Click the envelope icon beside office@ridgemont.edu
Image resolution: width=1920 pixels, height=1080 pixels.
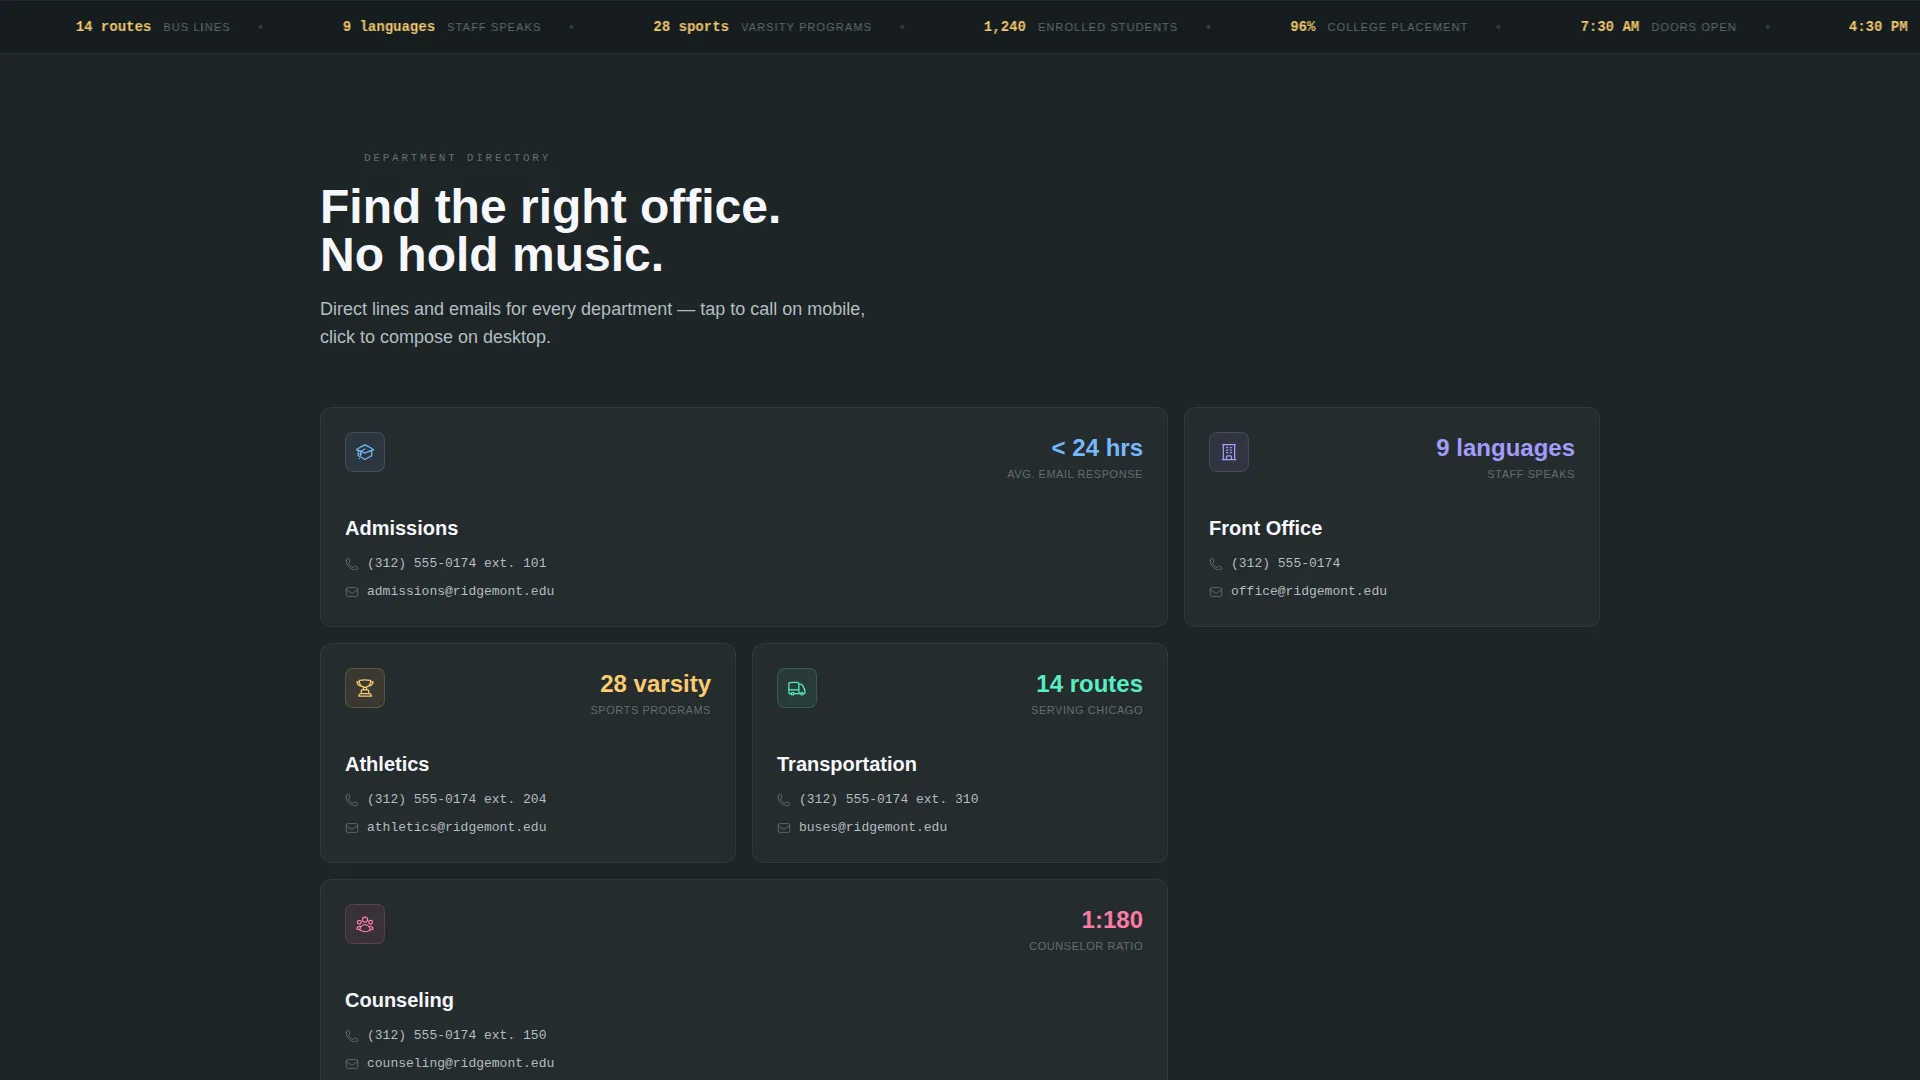(1216, 592)
